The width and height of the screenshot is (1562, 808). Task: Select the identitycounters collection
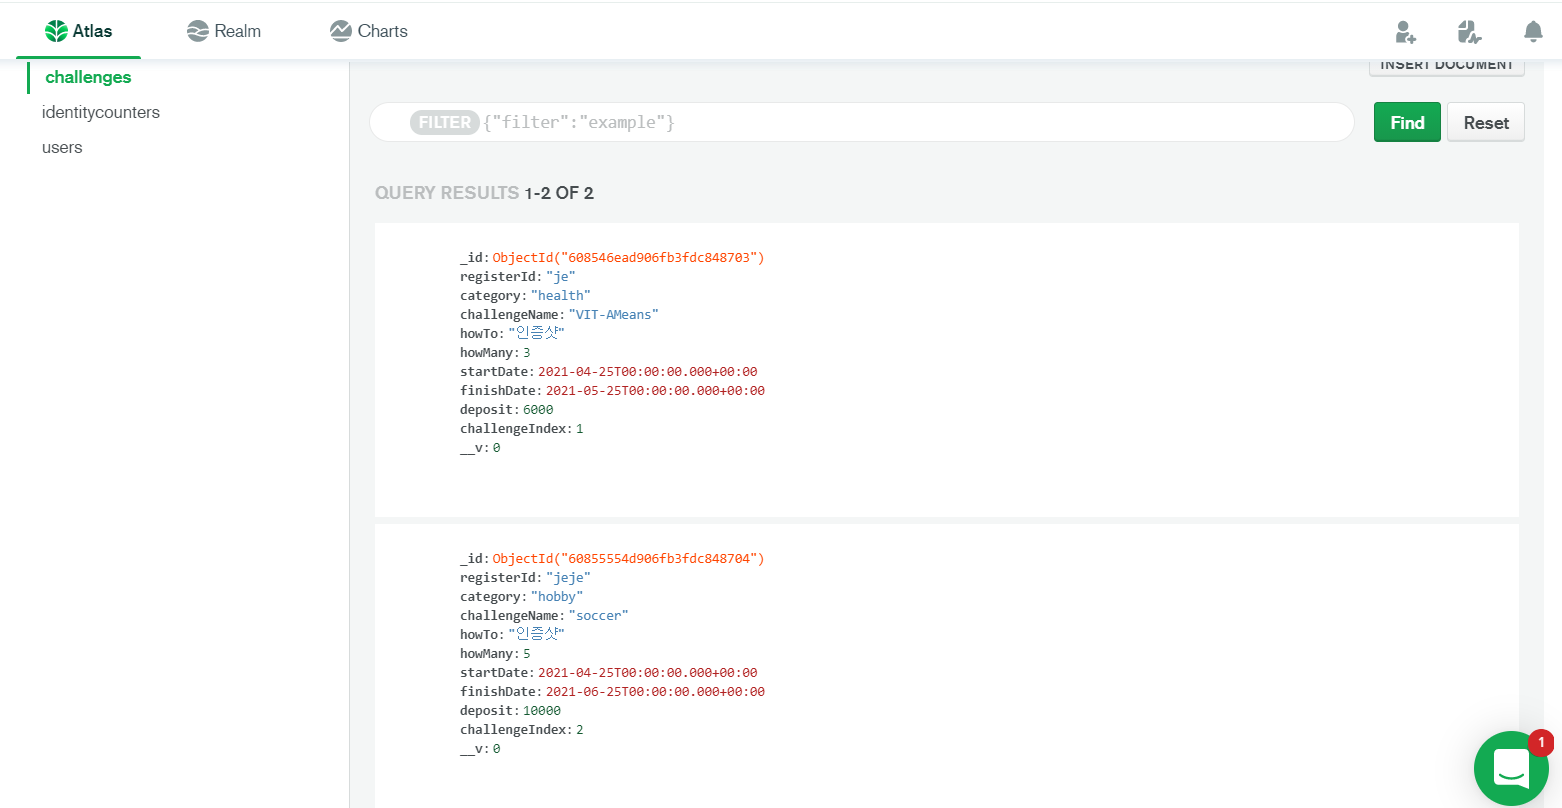click(101, 112)
